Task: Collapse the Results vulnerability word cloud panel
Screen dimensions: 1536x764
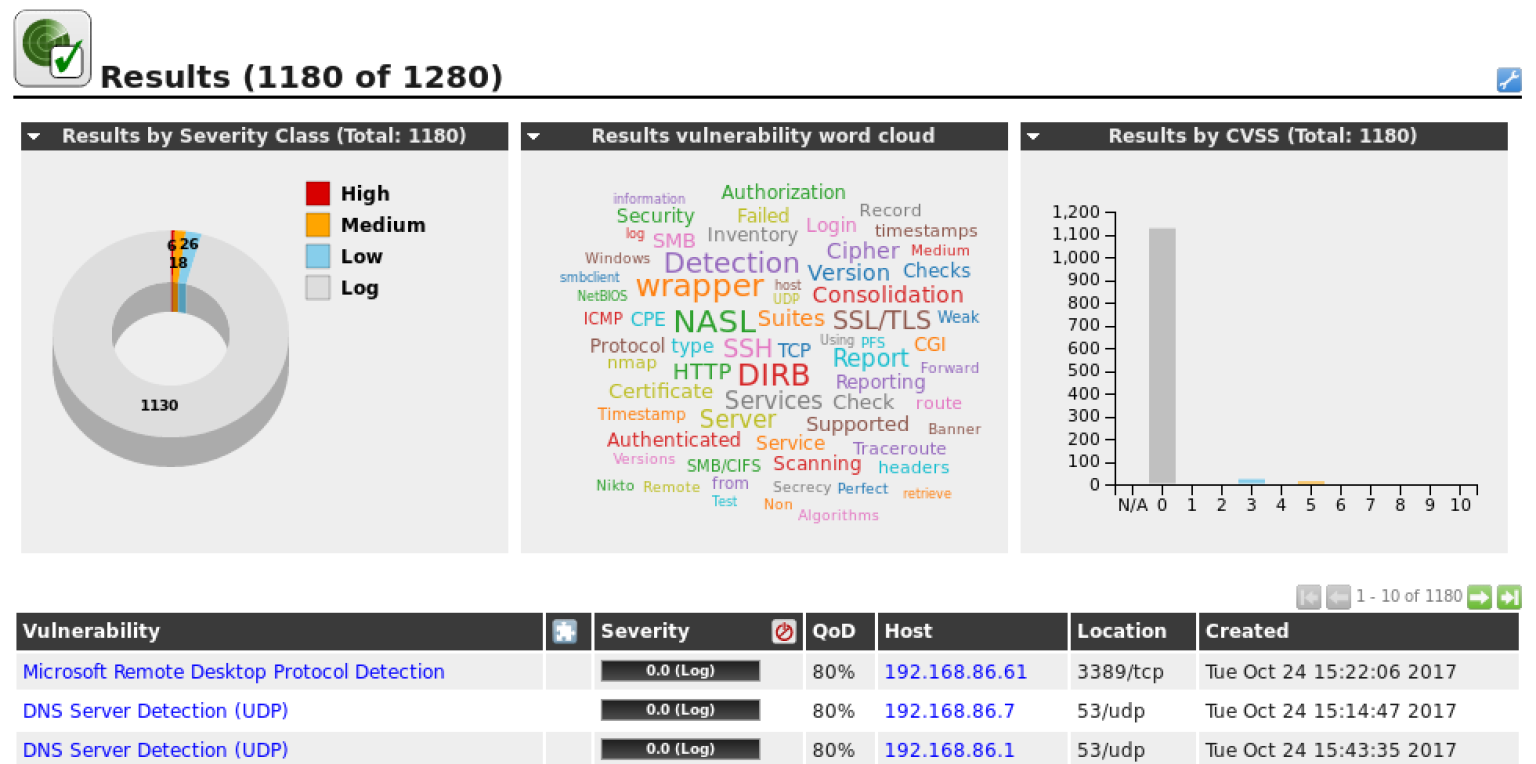Action: coord(535,136)
